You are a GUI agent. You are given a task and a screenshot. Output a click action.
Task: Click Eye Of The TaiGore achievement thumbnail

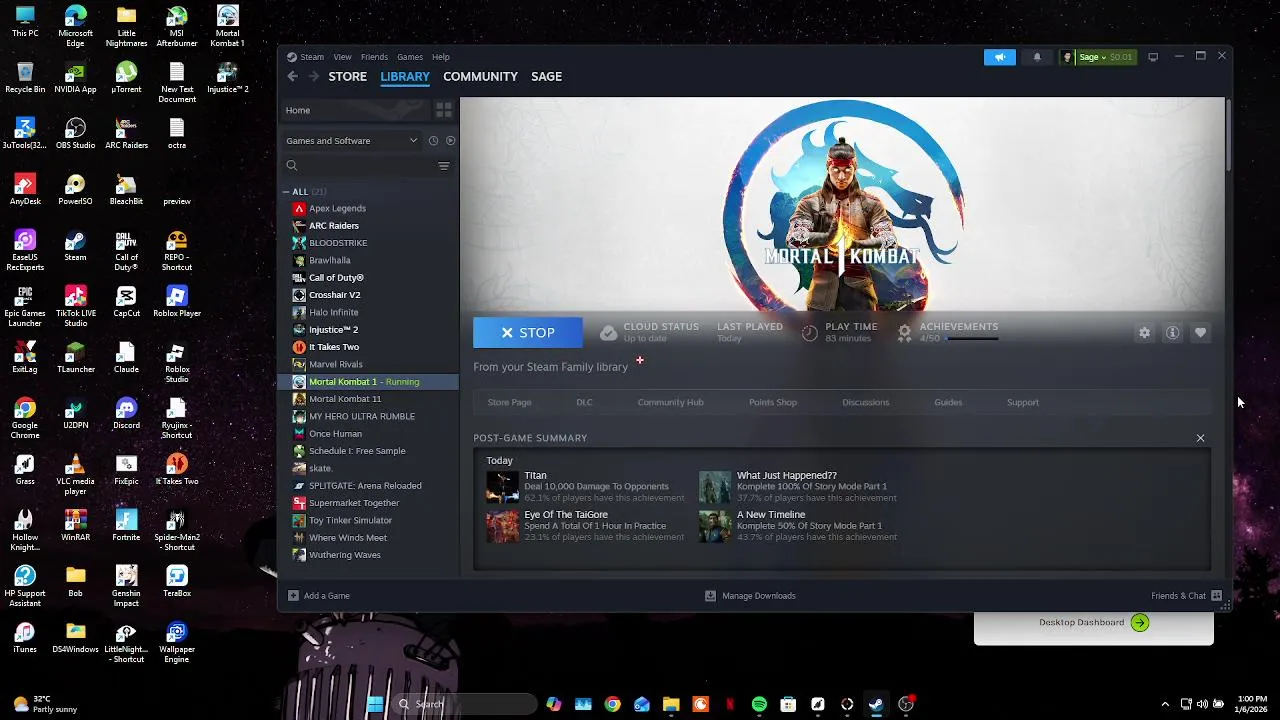coord(503,526)
